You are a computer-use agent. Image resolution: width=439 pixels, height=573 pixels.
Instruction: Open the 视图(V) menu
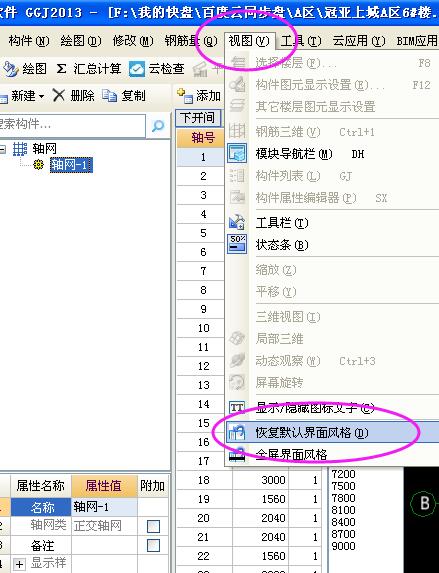coord(249,41)
